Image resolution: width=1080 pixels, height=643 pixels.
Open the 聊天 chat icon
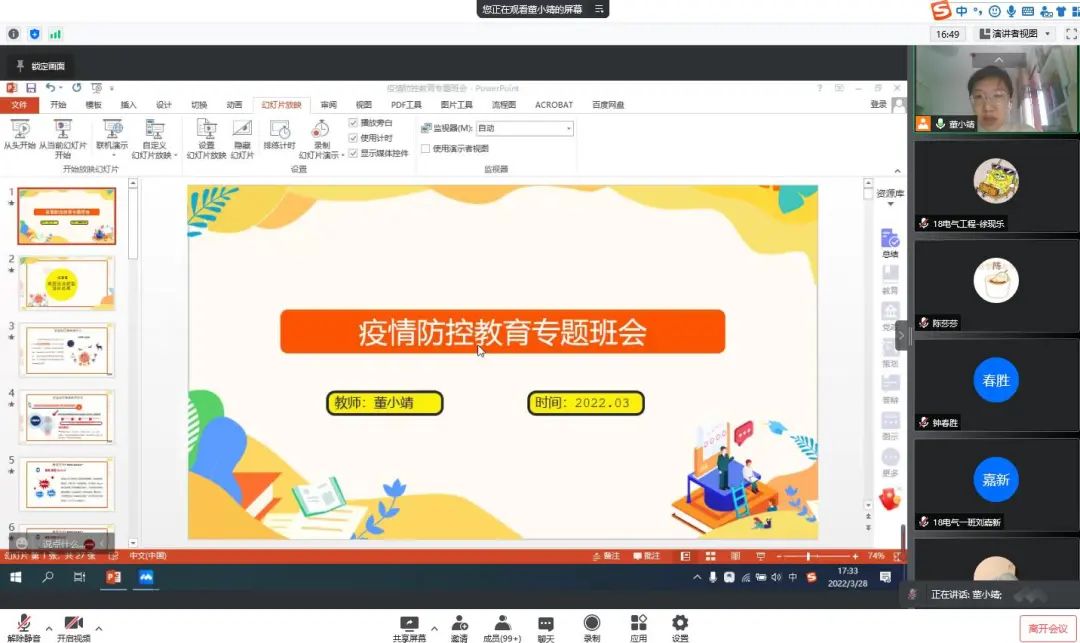coord(546,623)
